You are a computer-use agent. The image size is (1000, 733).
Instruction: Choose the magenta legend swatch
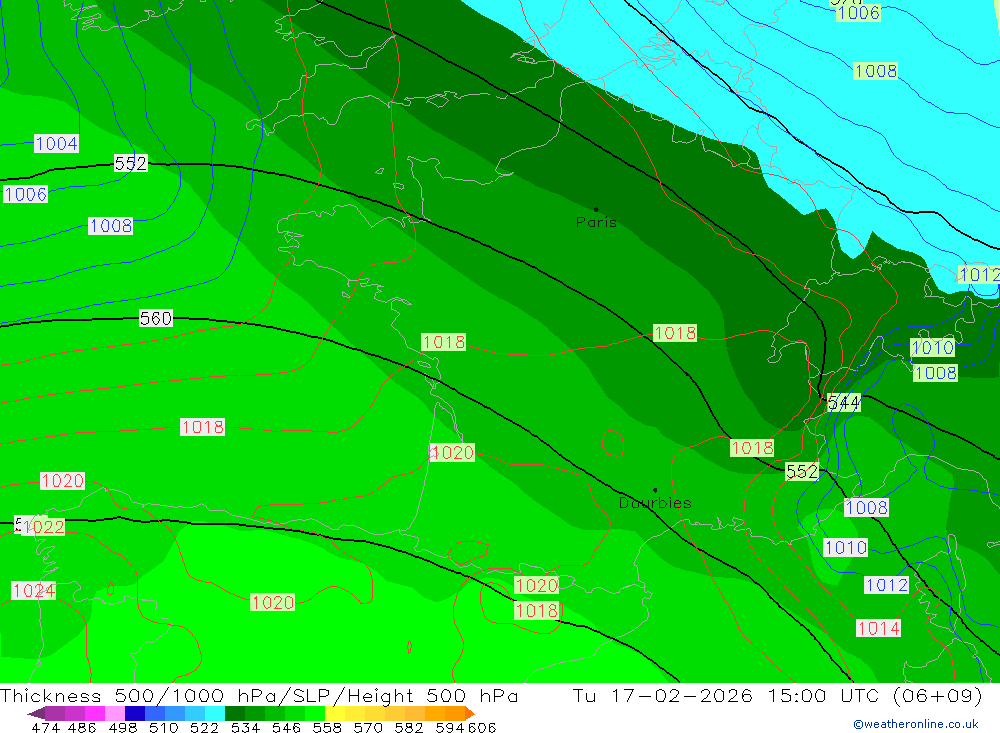click(95, 713)
